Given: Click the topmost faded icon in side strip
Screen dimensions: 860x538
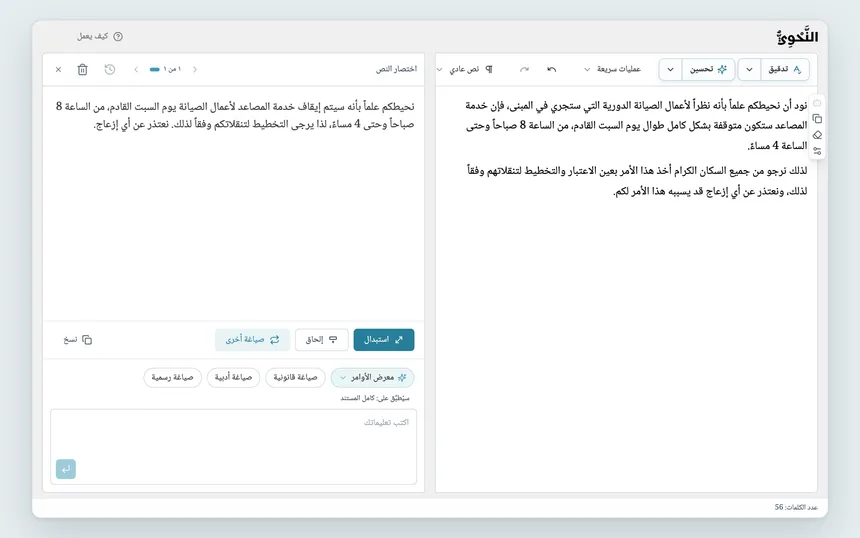Looking at the screenshot, I should [817, 103].
